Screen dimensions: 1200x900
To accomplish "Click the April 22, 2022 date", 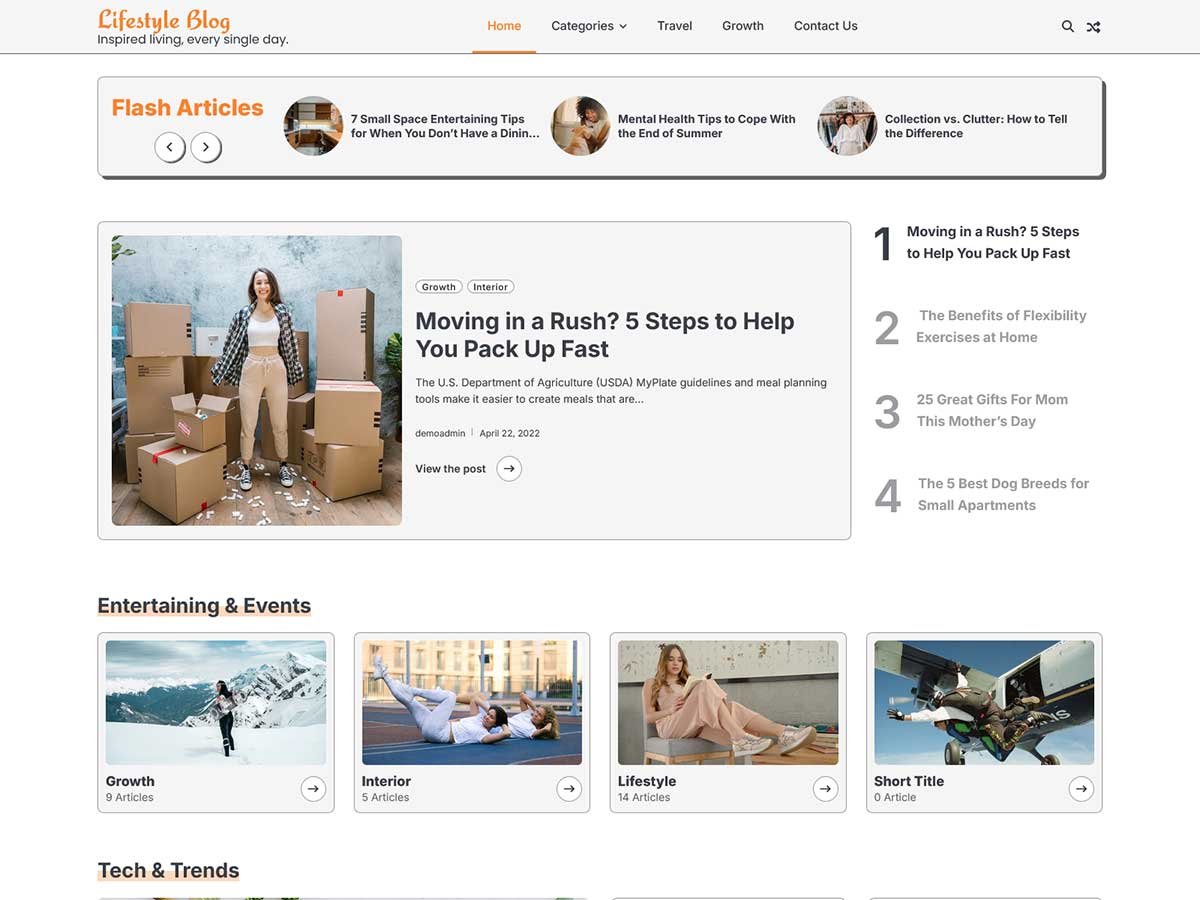I will 509,433.
